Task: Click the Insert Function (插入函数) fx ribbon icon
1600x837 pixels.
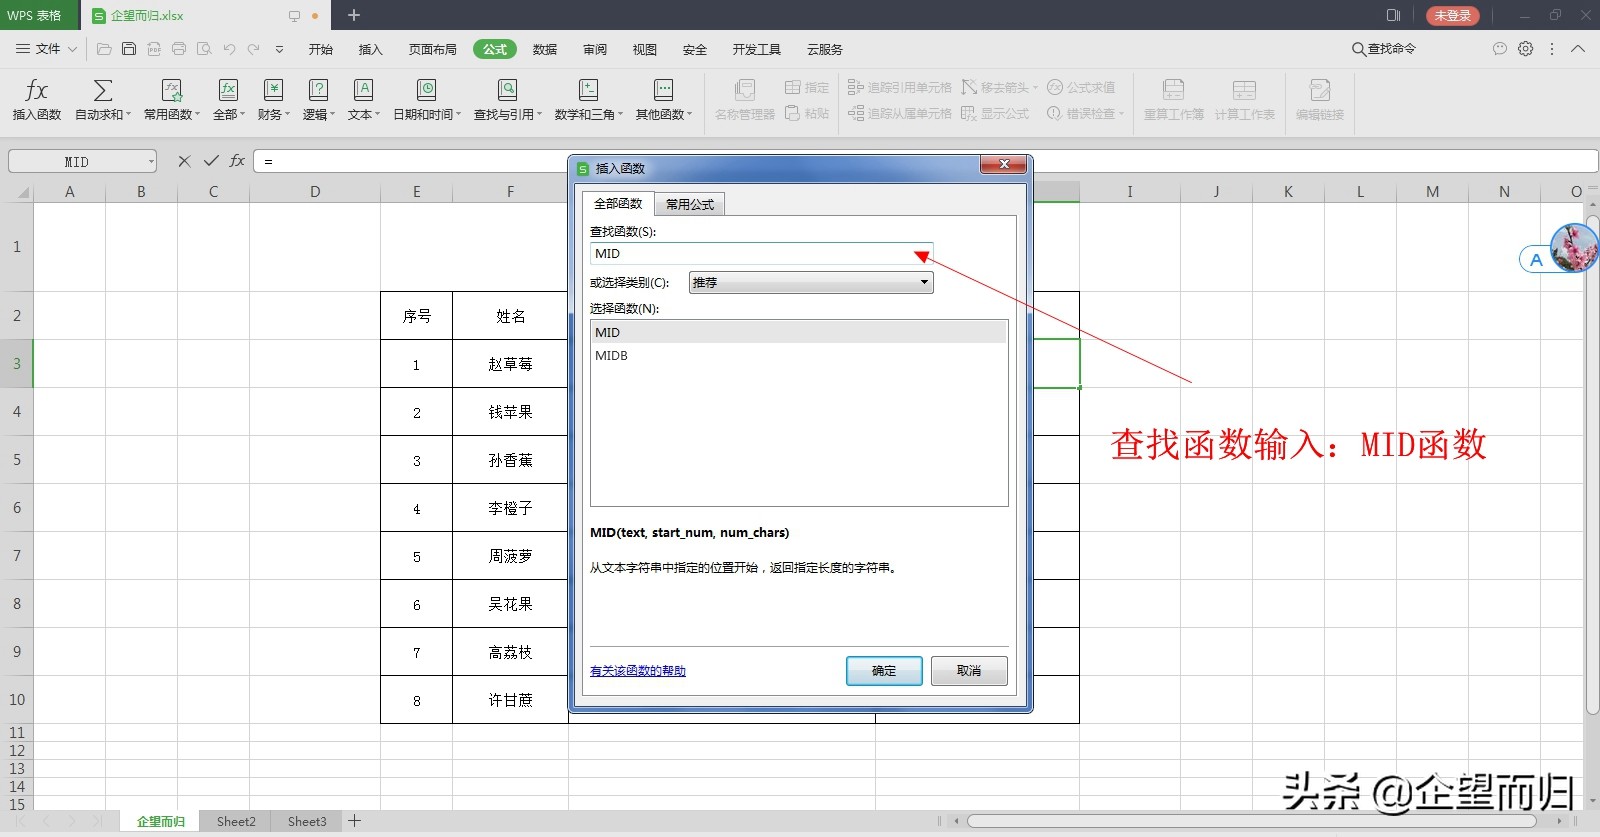Action: pos(36,90)
